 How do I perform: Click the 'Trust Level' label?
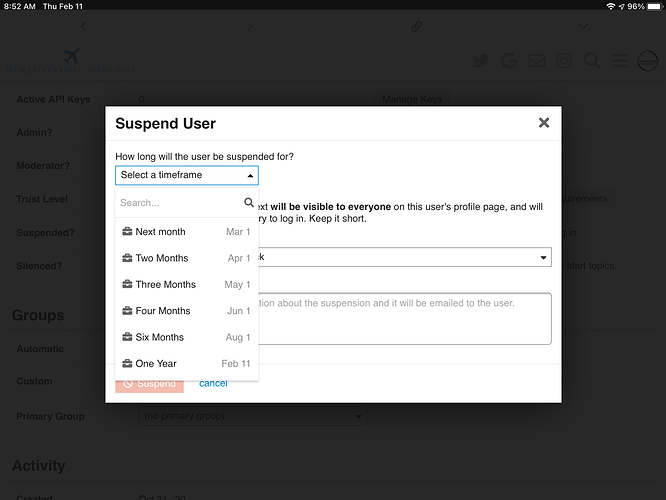[42, 199]
